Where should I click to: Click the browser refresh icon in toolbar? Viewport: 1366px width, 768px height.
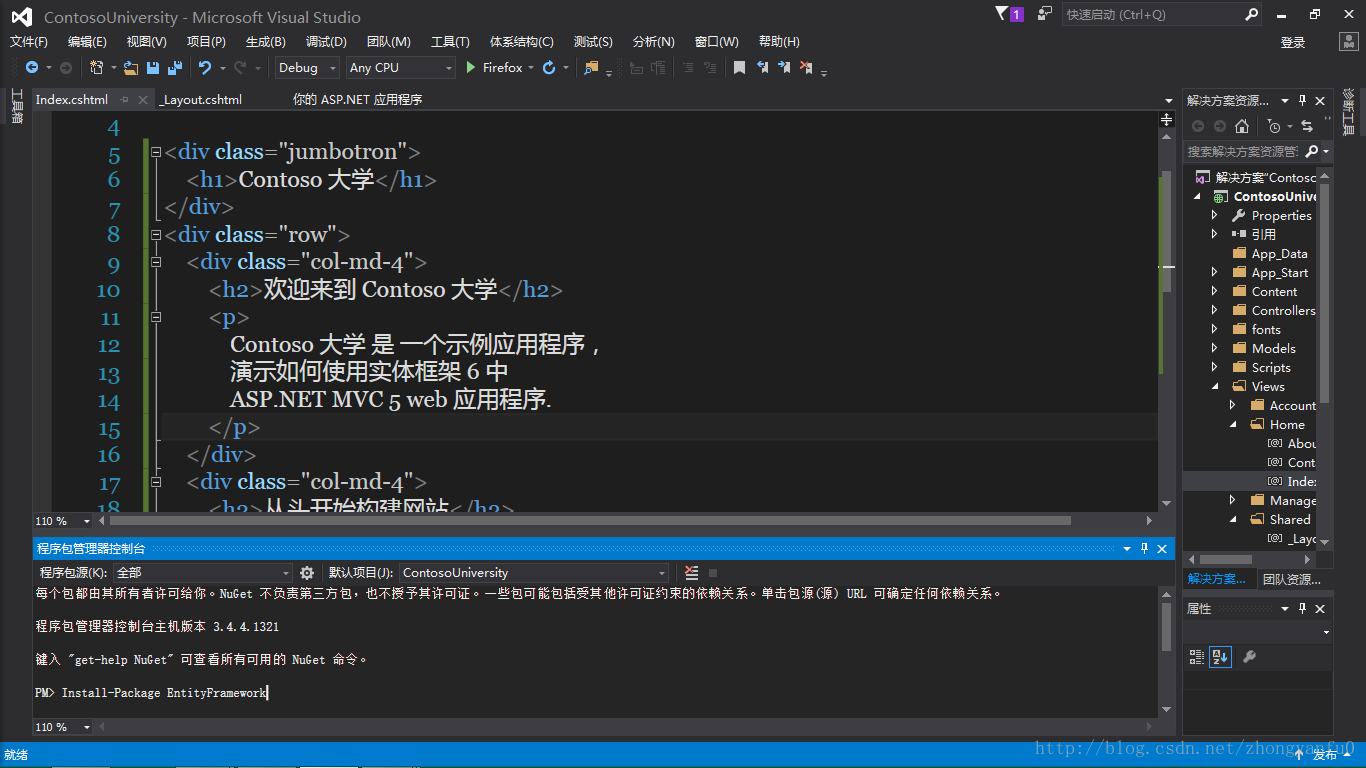pyautogui.click(x=549, y=68)
